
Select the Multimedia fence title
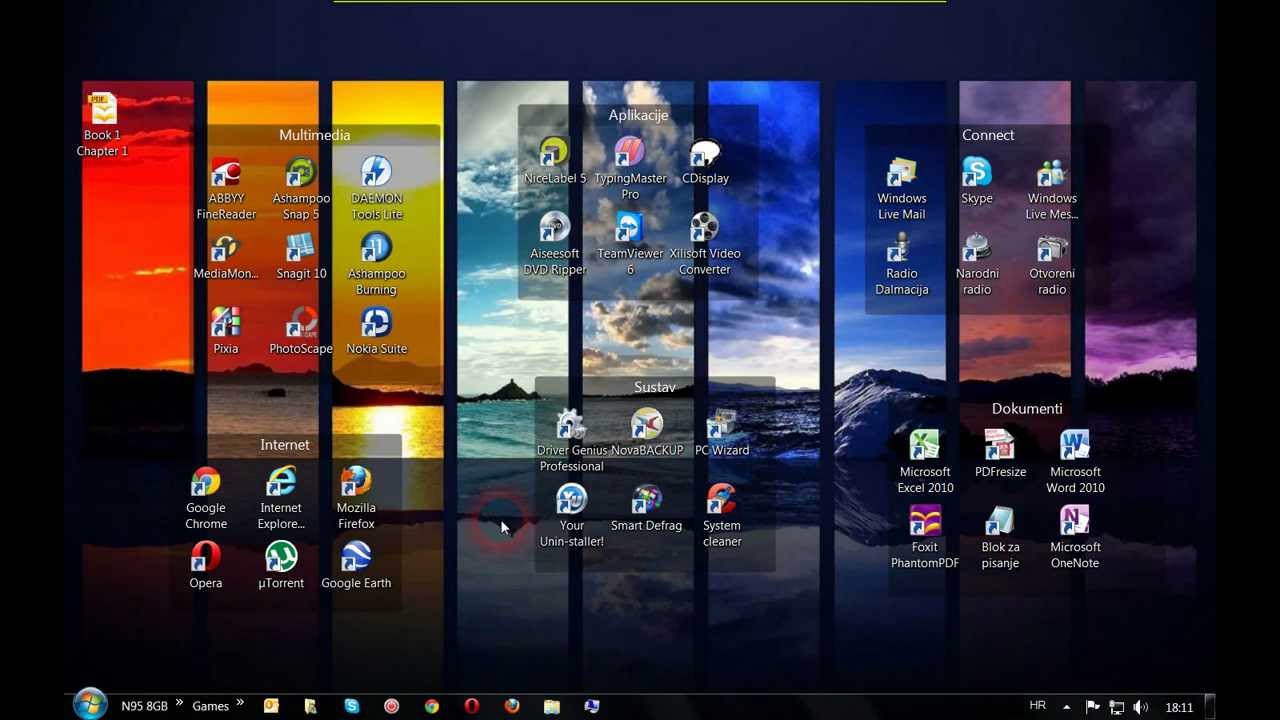coord(314,135)
